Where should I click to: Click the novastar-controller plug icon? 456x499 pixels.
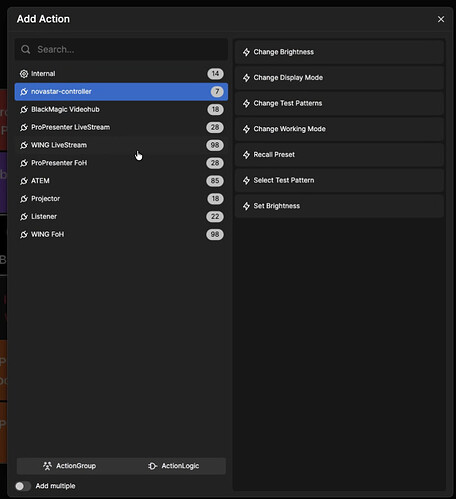[x=24, y=92]
